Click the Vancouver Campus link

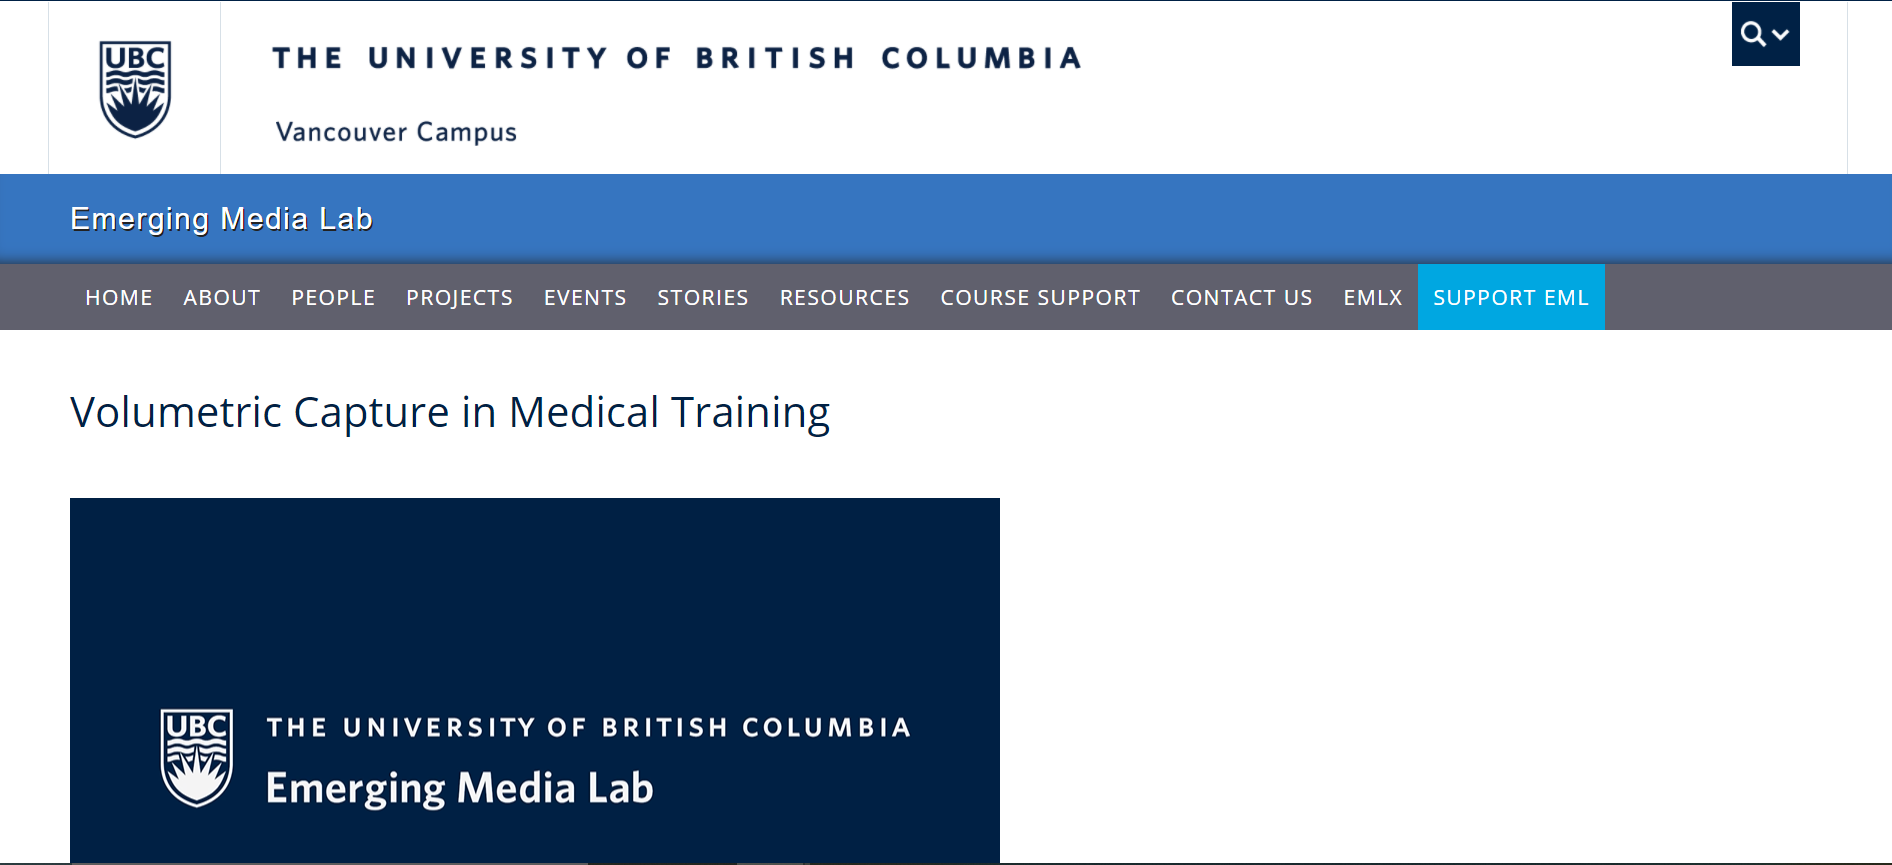pos(396,132)
